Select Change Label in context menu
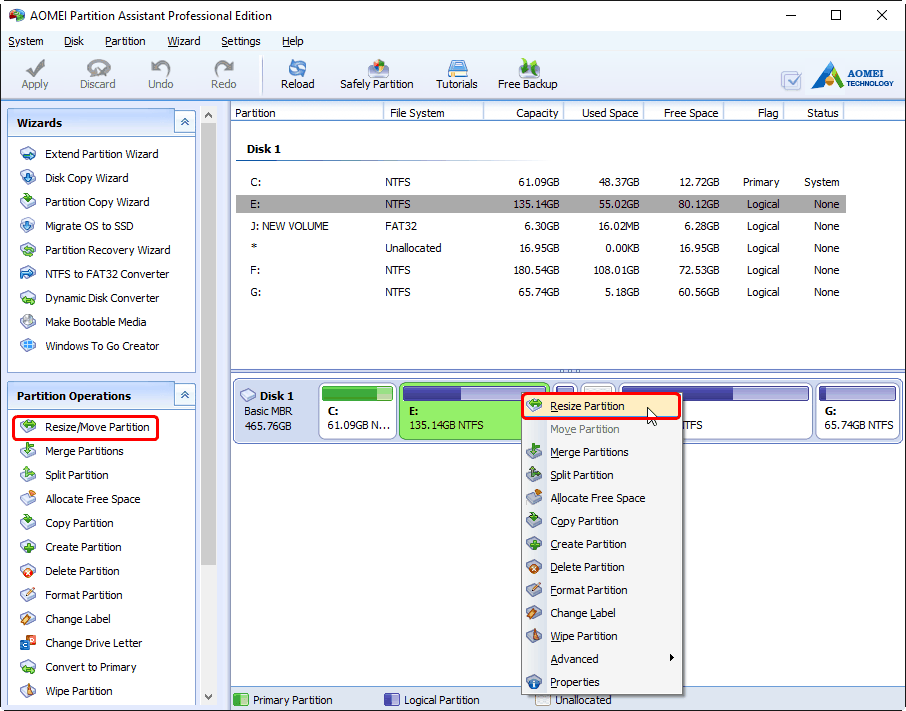Screen dimensions: 906x711 [x=601, y=613]
